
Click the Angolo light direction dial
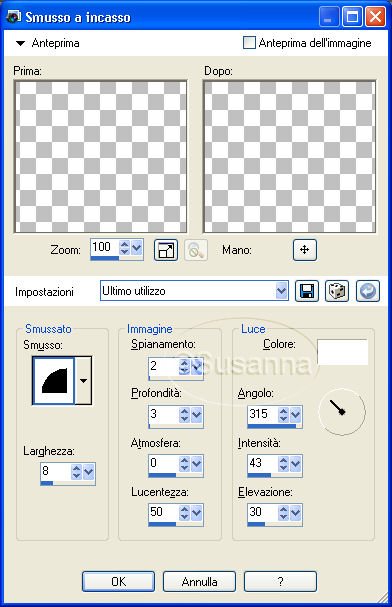pyautogui.click(x=342, y=412)
